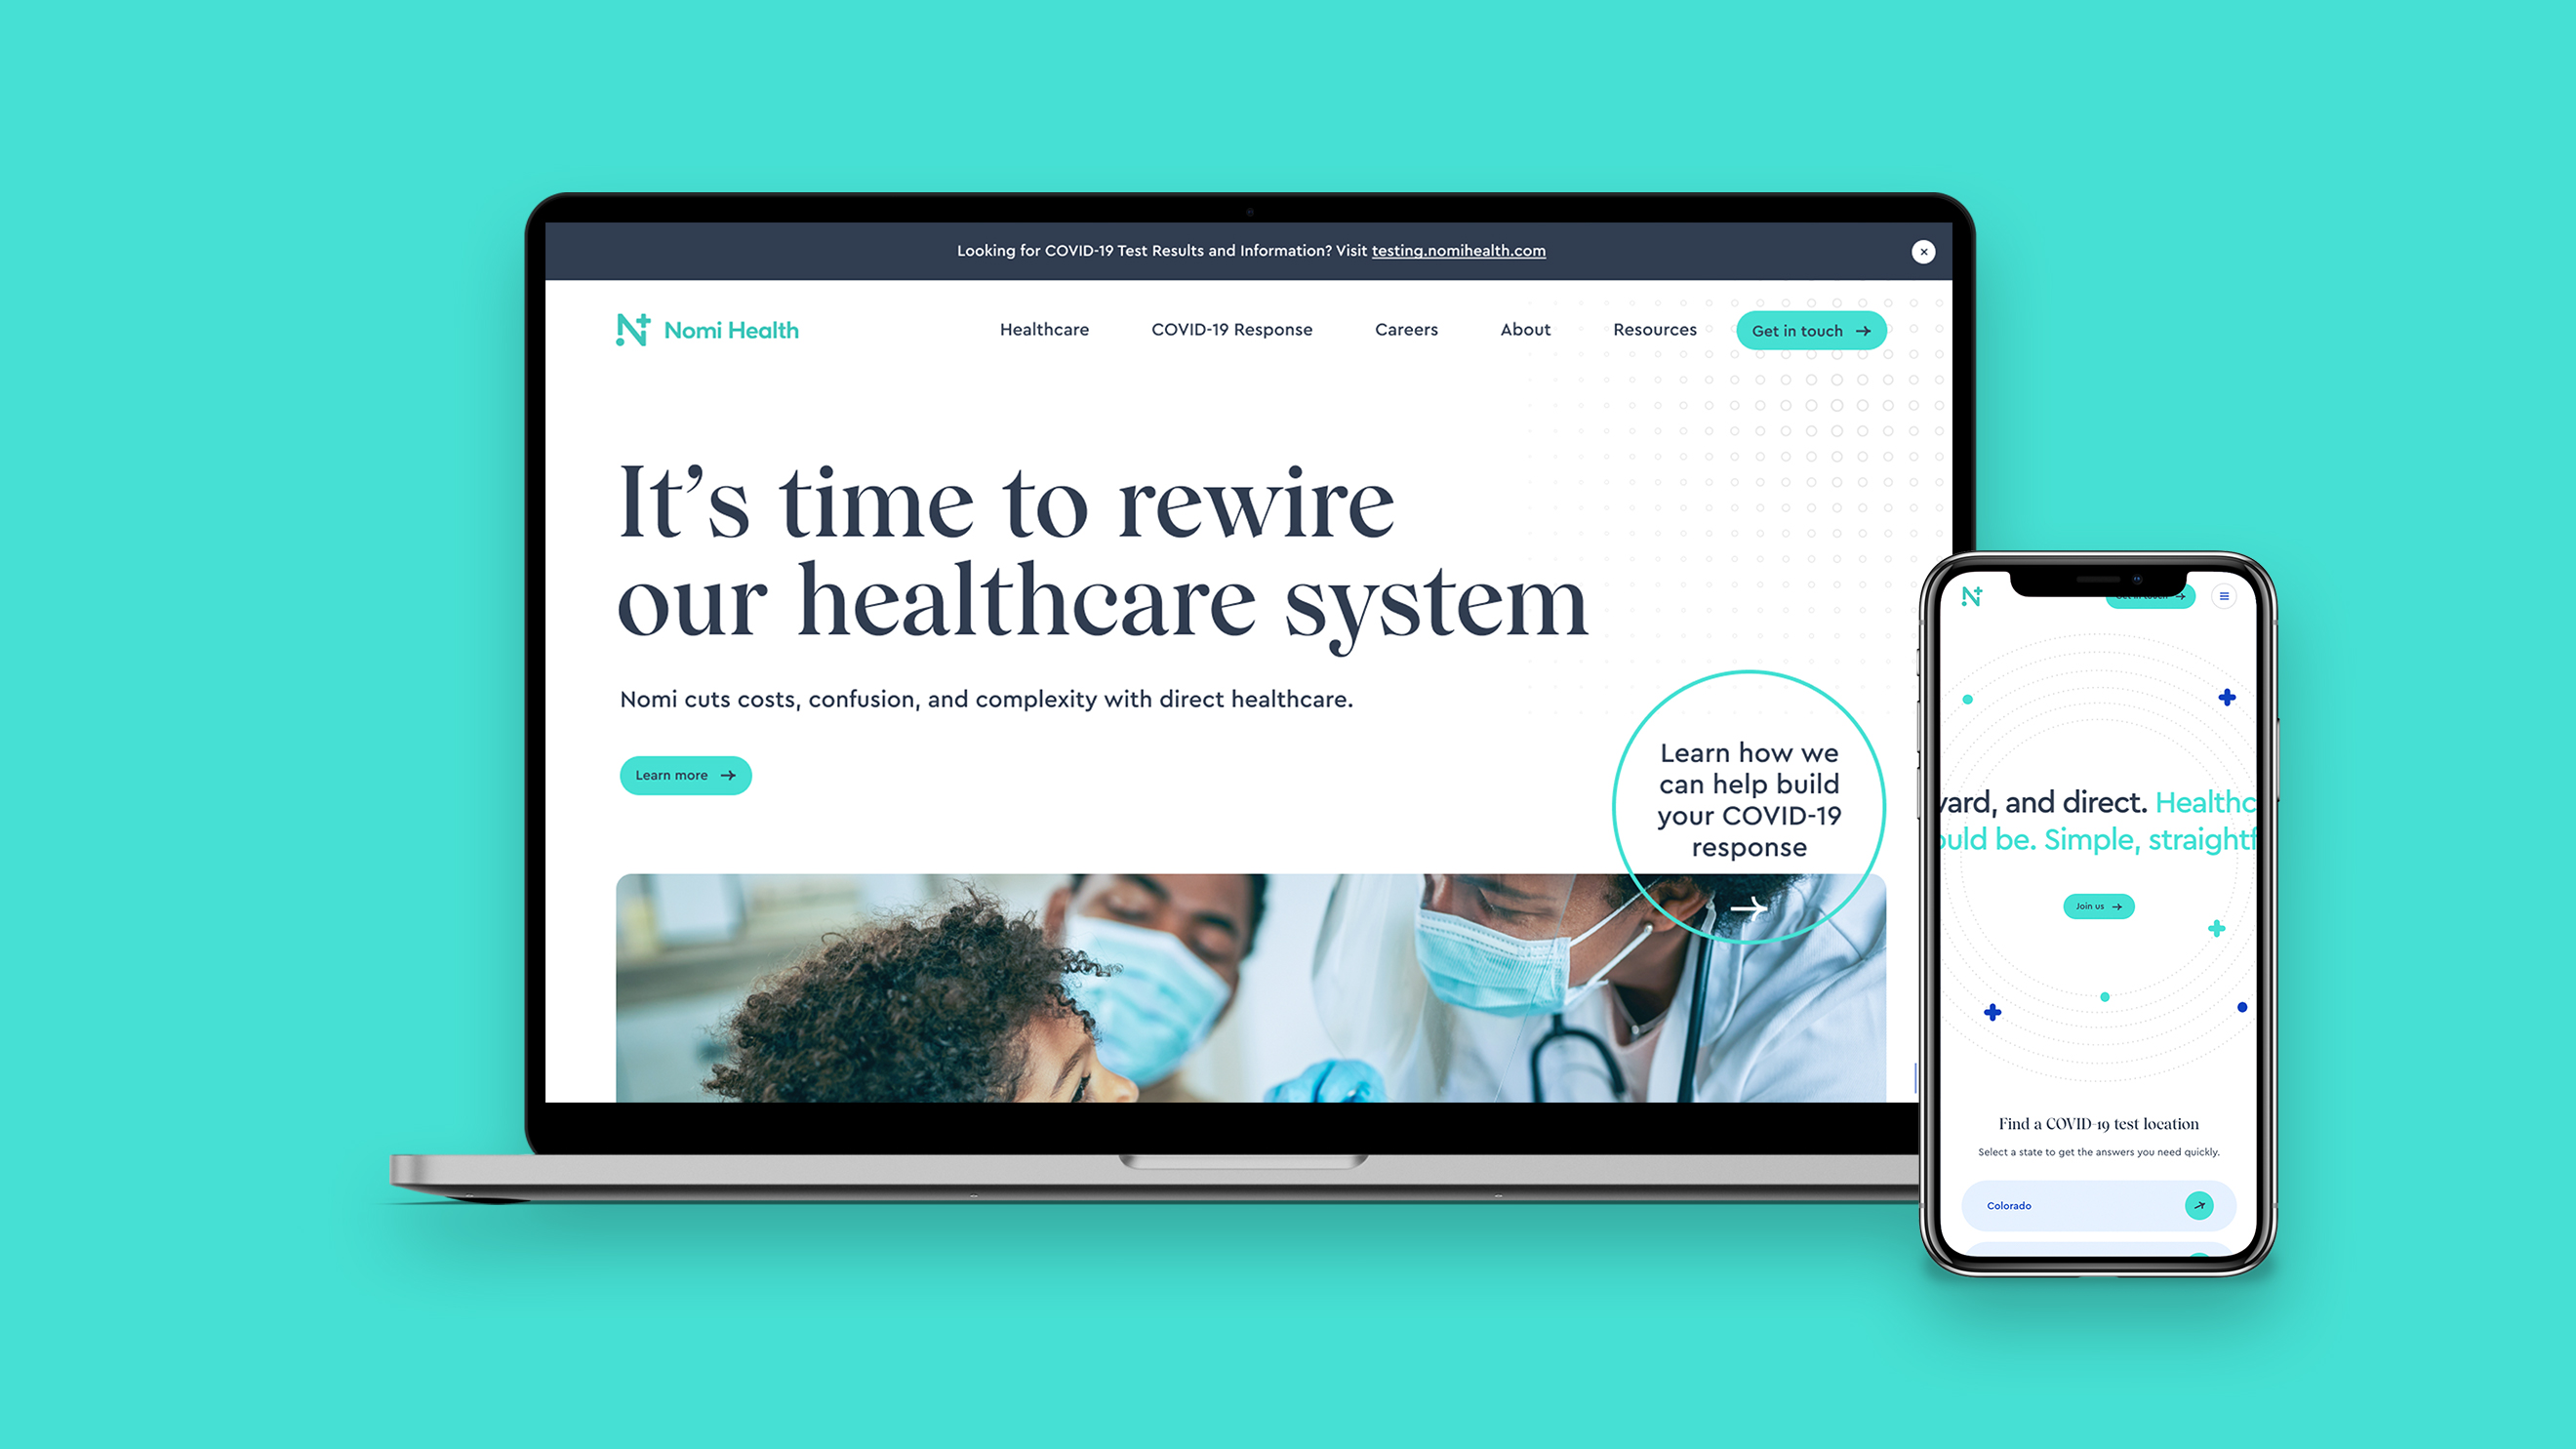Click the Nomi Health logo icon
Image resolution: width=2576 pixels, height=1449 pixels.
pyautogui.click(x=633, y=329)
